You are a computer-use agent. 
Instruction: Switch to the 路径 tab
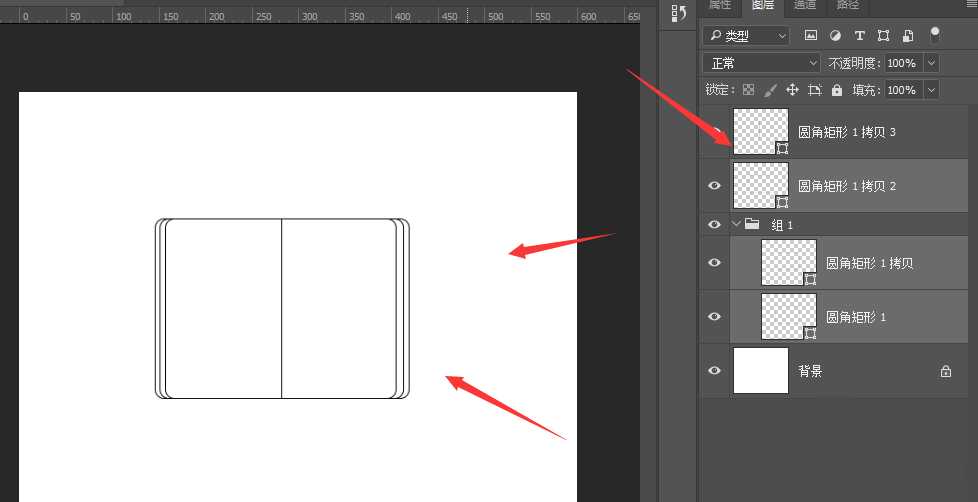(x=848, y=5)
